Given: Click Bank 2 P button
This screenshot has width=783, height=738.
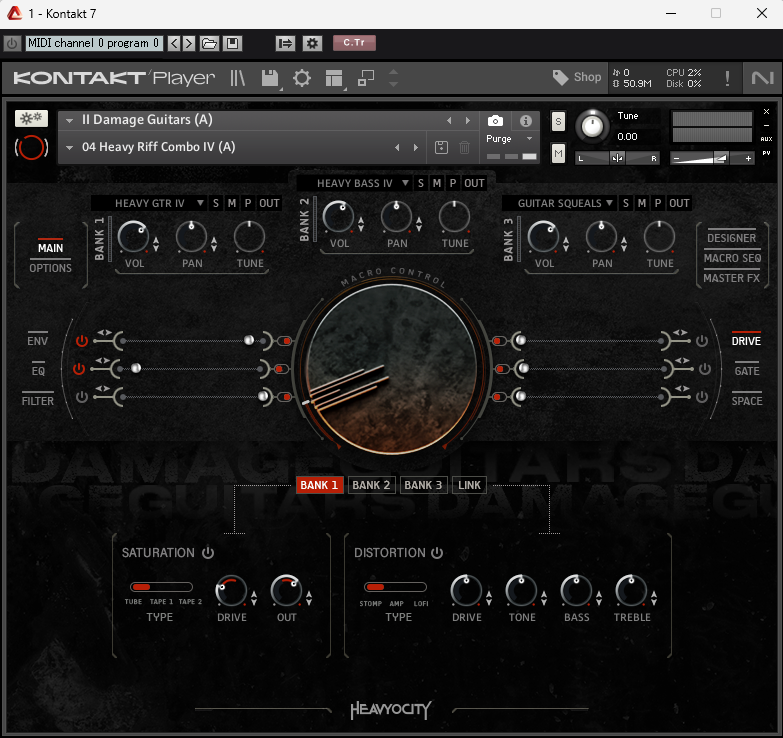Looking at the screenshot, I should [453, 183].
